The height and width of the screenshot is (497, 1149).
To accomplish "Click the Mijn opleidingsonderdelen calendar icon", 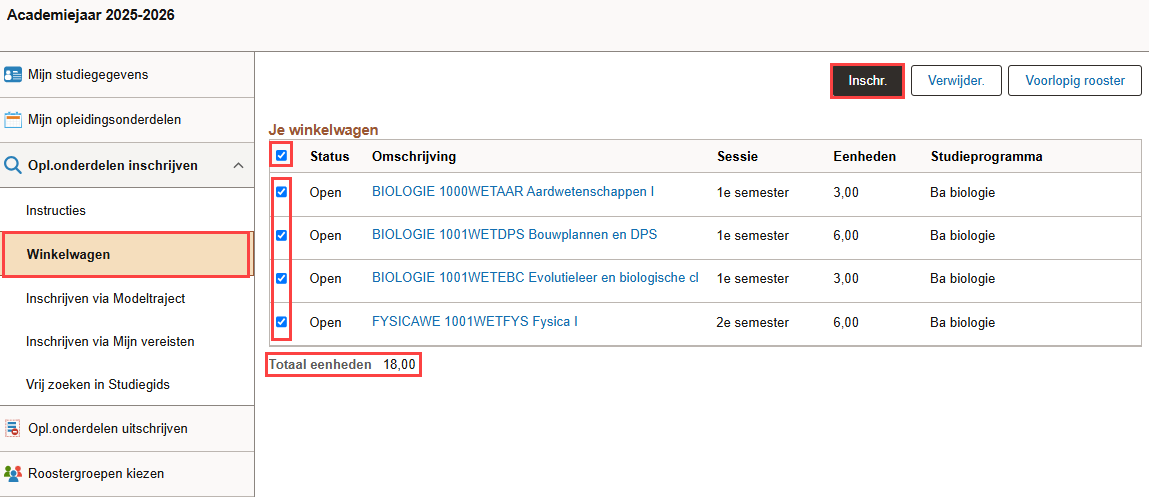I will 12,119.
